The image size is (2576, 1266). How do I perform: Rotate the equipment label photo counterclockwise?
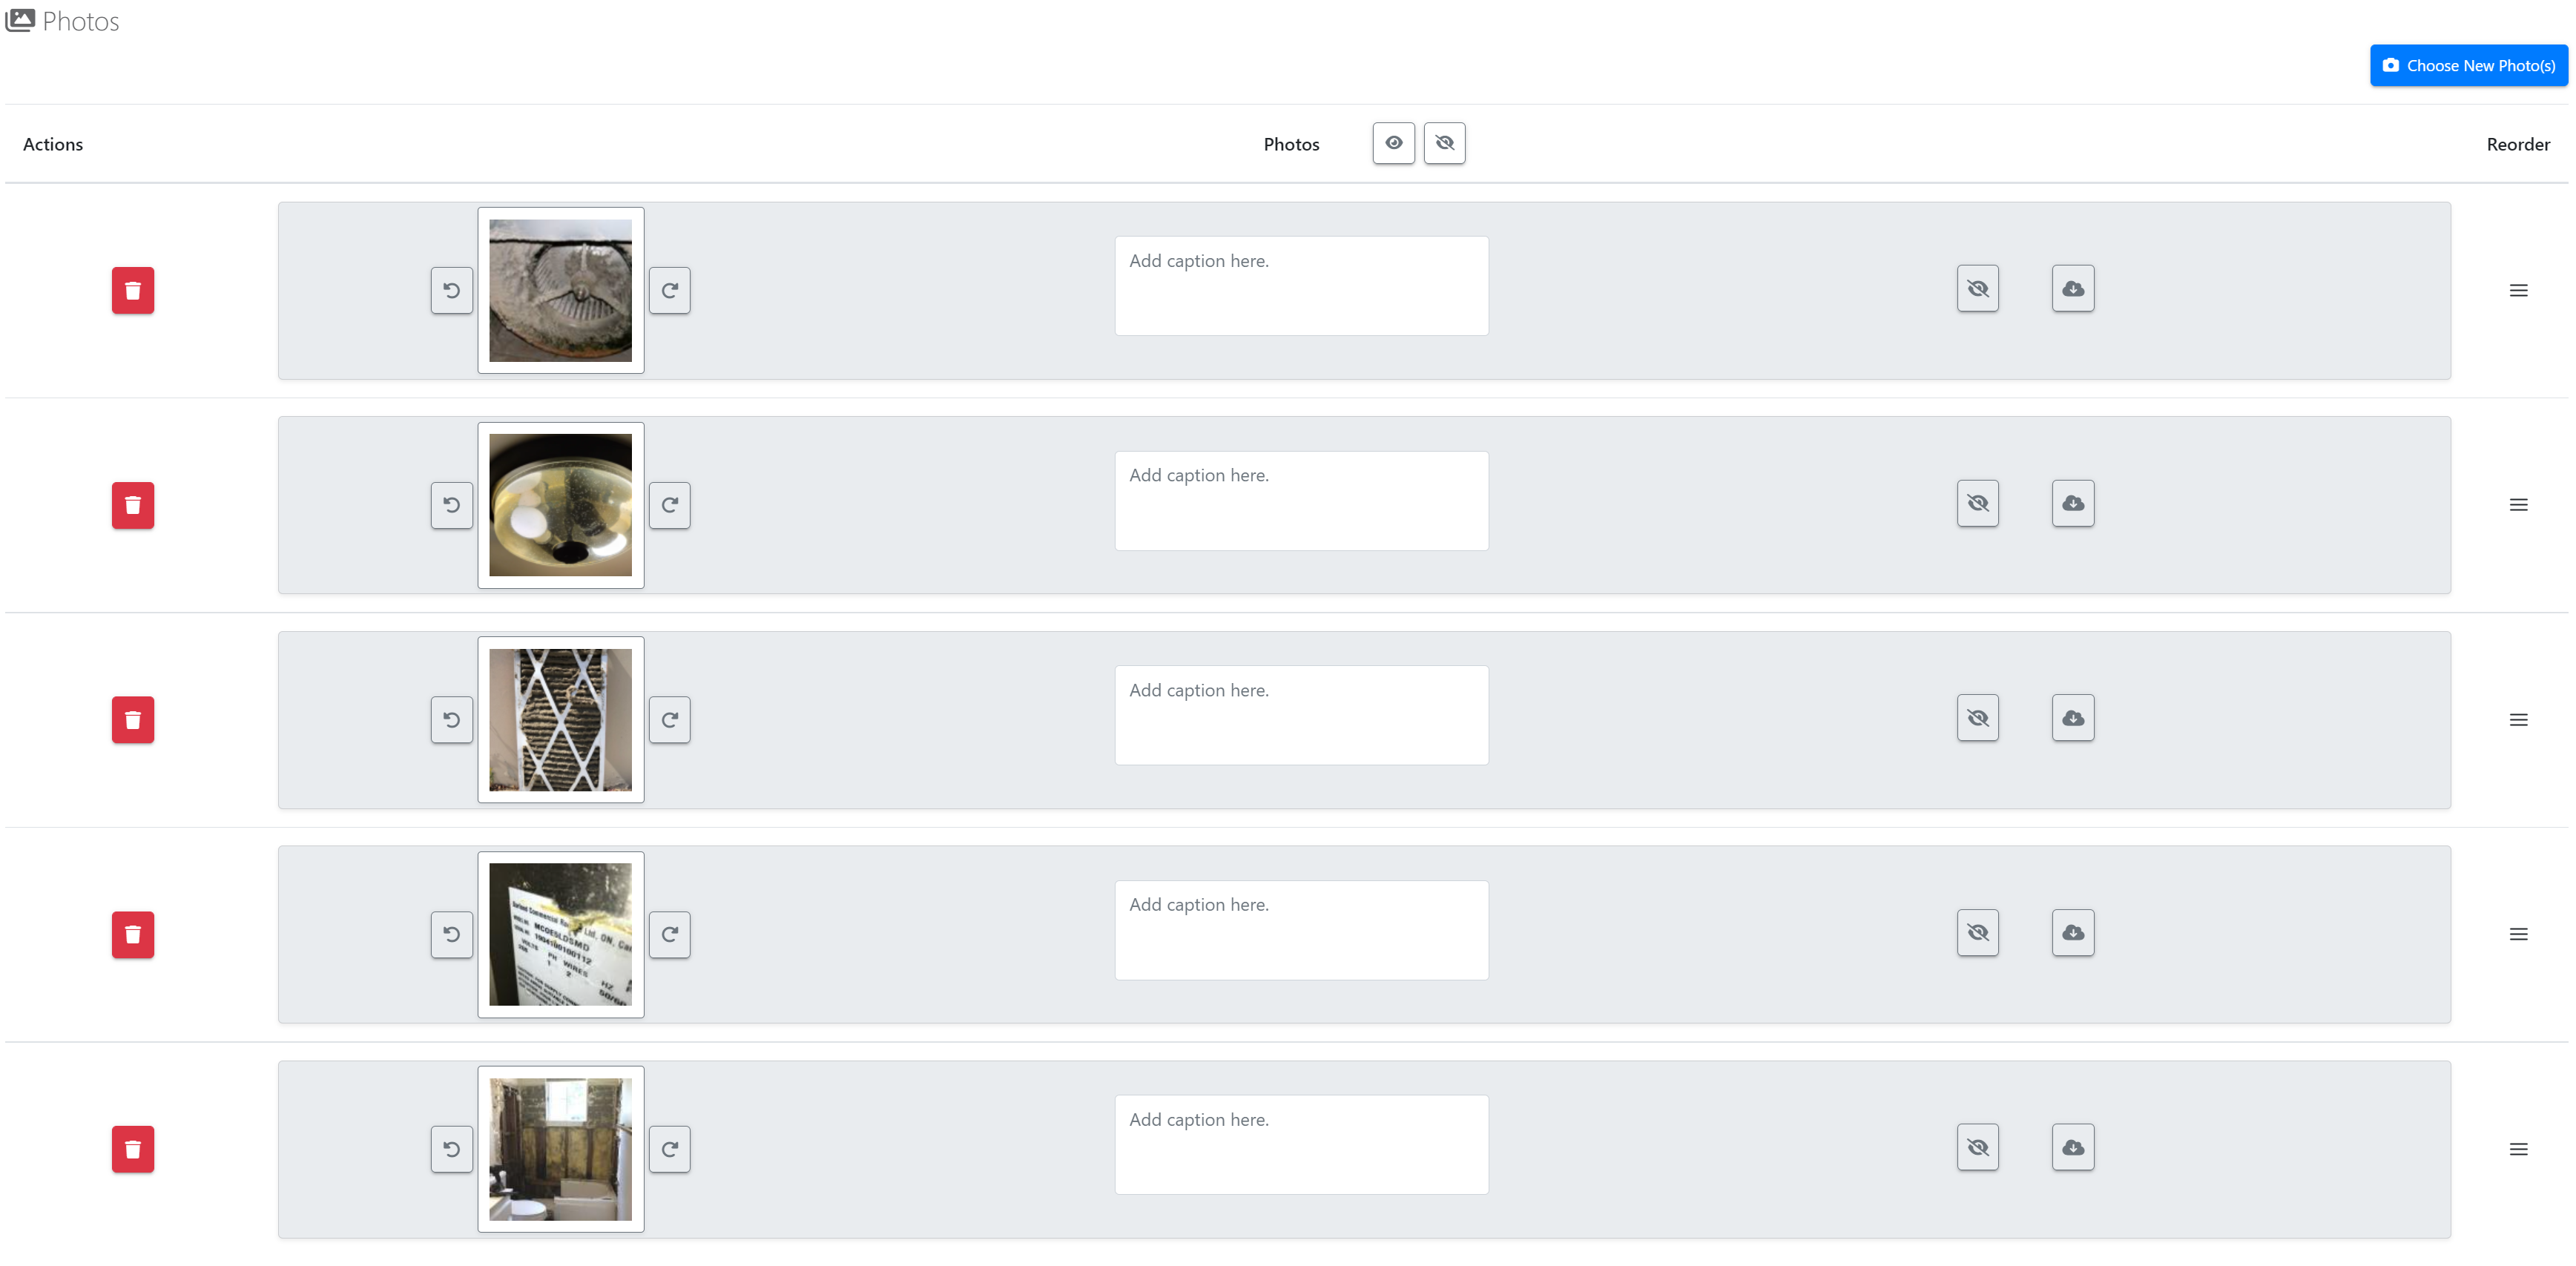[x=451, y=934]
